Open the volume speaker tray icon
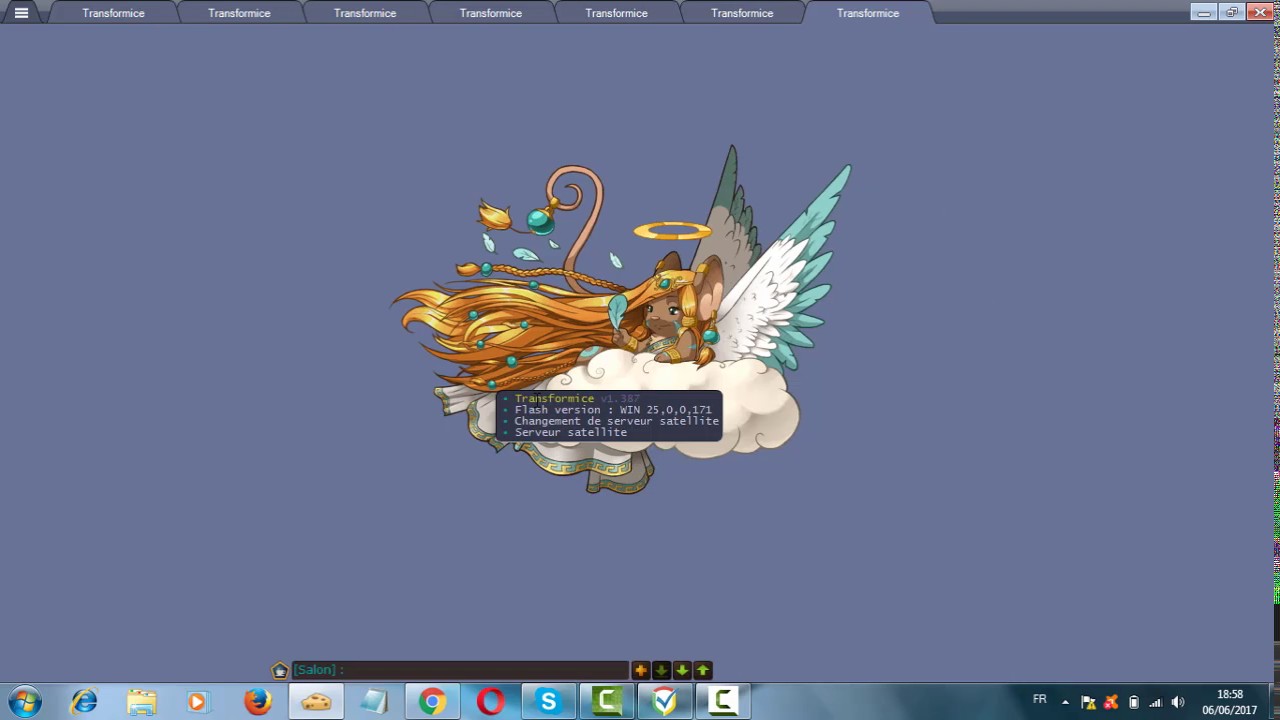 click(x=1178, y=702)
